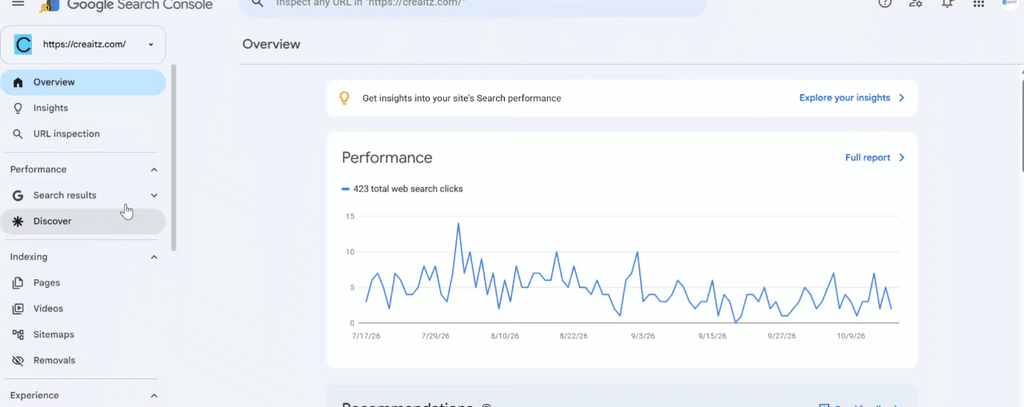Click the Discover asterisk icon

click(x=18, y=221)
